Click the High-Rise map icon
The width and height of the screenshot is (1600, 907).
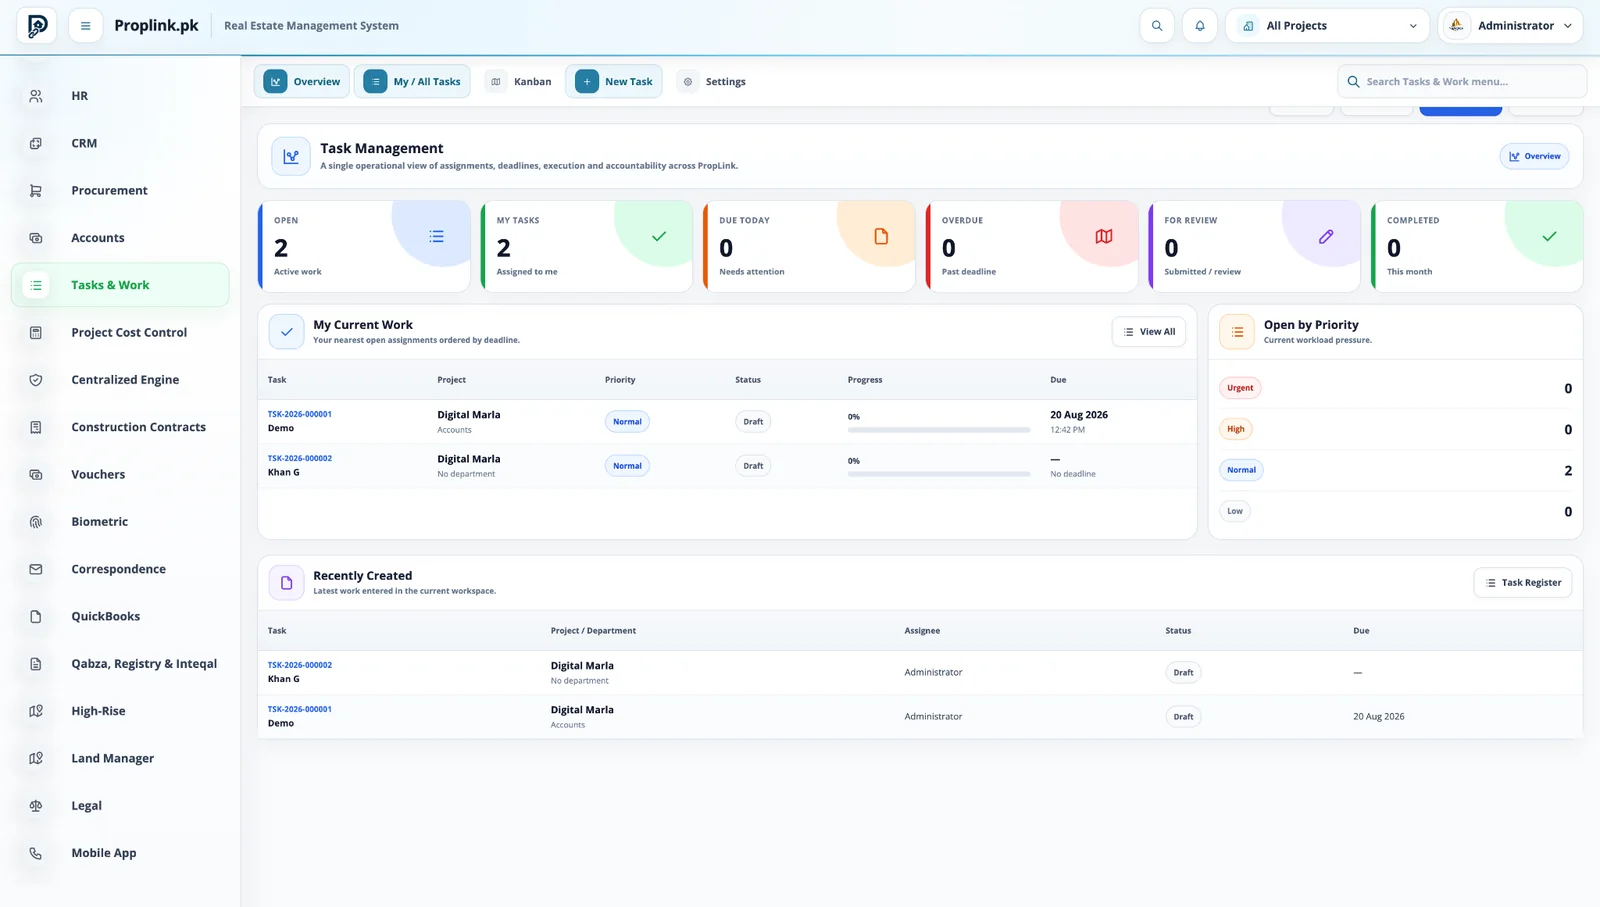coord(36,711)
